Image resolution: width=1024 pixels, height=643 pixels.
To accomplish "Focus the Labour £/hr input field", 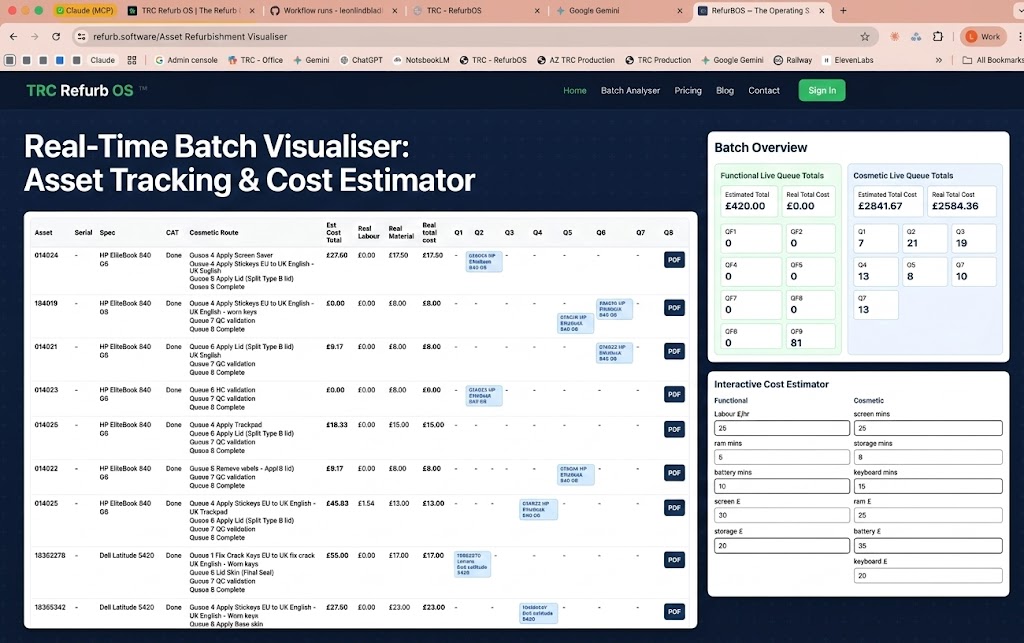I will coord(782,428).
